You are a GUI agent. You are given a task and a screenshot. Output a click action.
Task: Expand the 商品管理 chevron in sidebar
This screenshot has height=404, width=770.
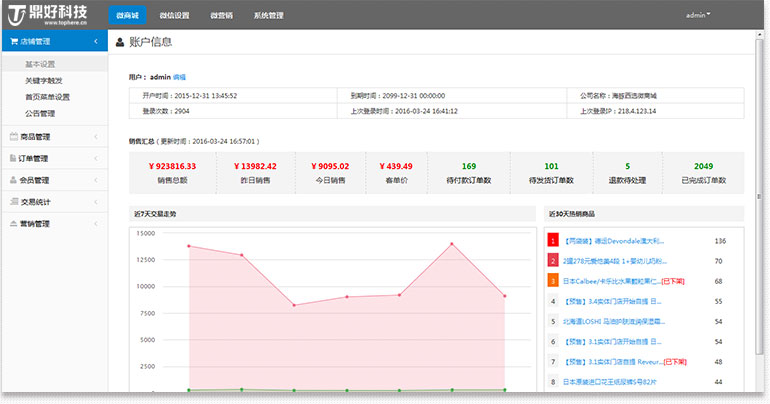[95, 137]
